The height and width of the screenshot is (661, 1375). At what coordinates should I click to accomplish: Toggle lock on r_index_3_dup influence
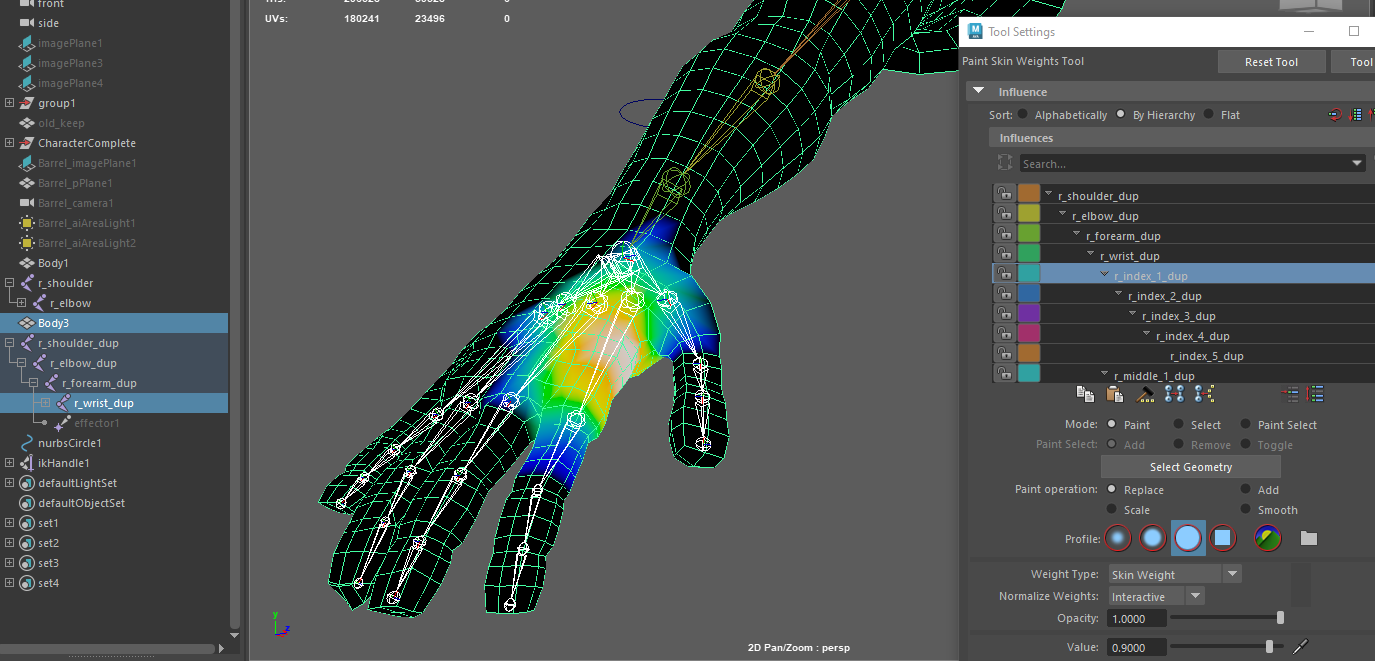(x=1003, y=314)
